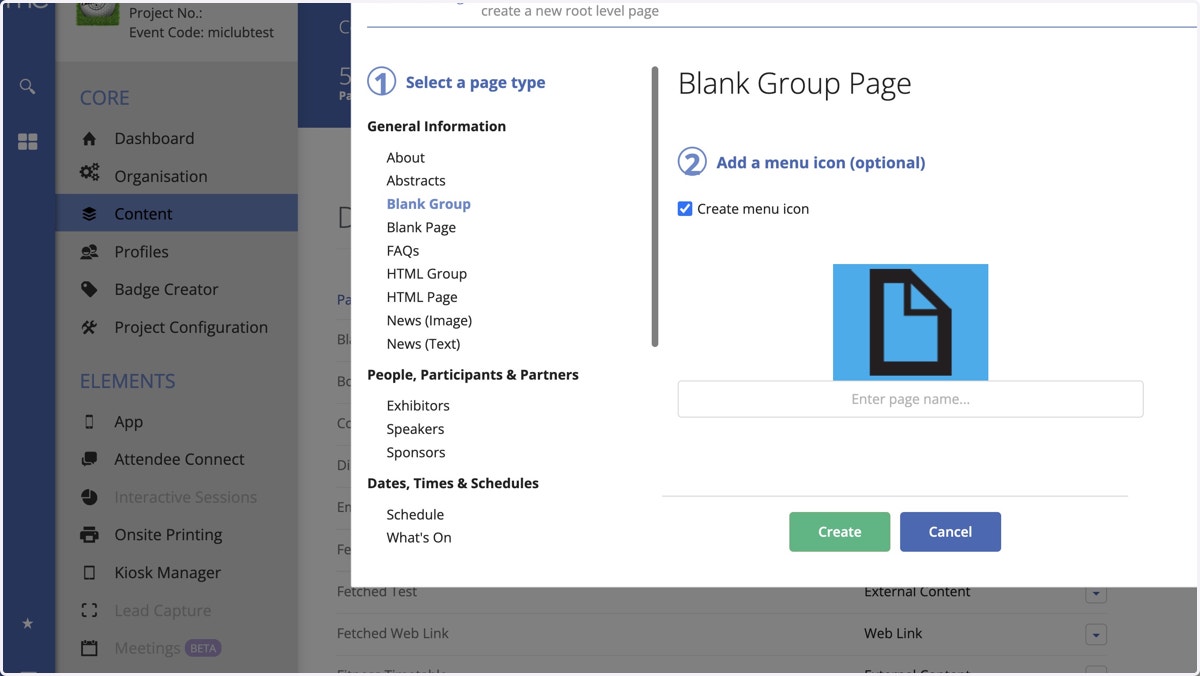The width and height of the screenshot is (1200, 676).
Task: Select About page type
Action: (405, 157)
